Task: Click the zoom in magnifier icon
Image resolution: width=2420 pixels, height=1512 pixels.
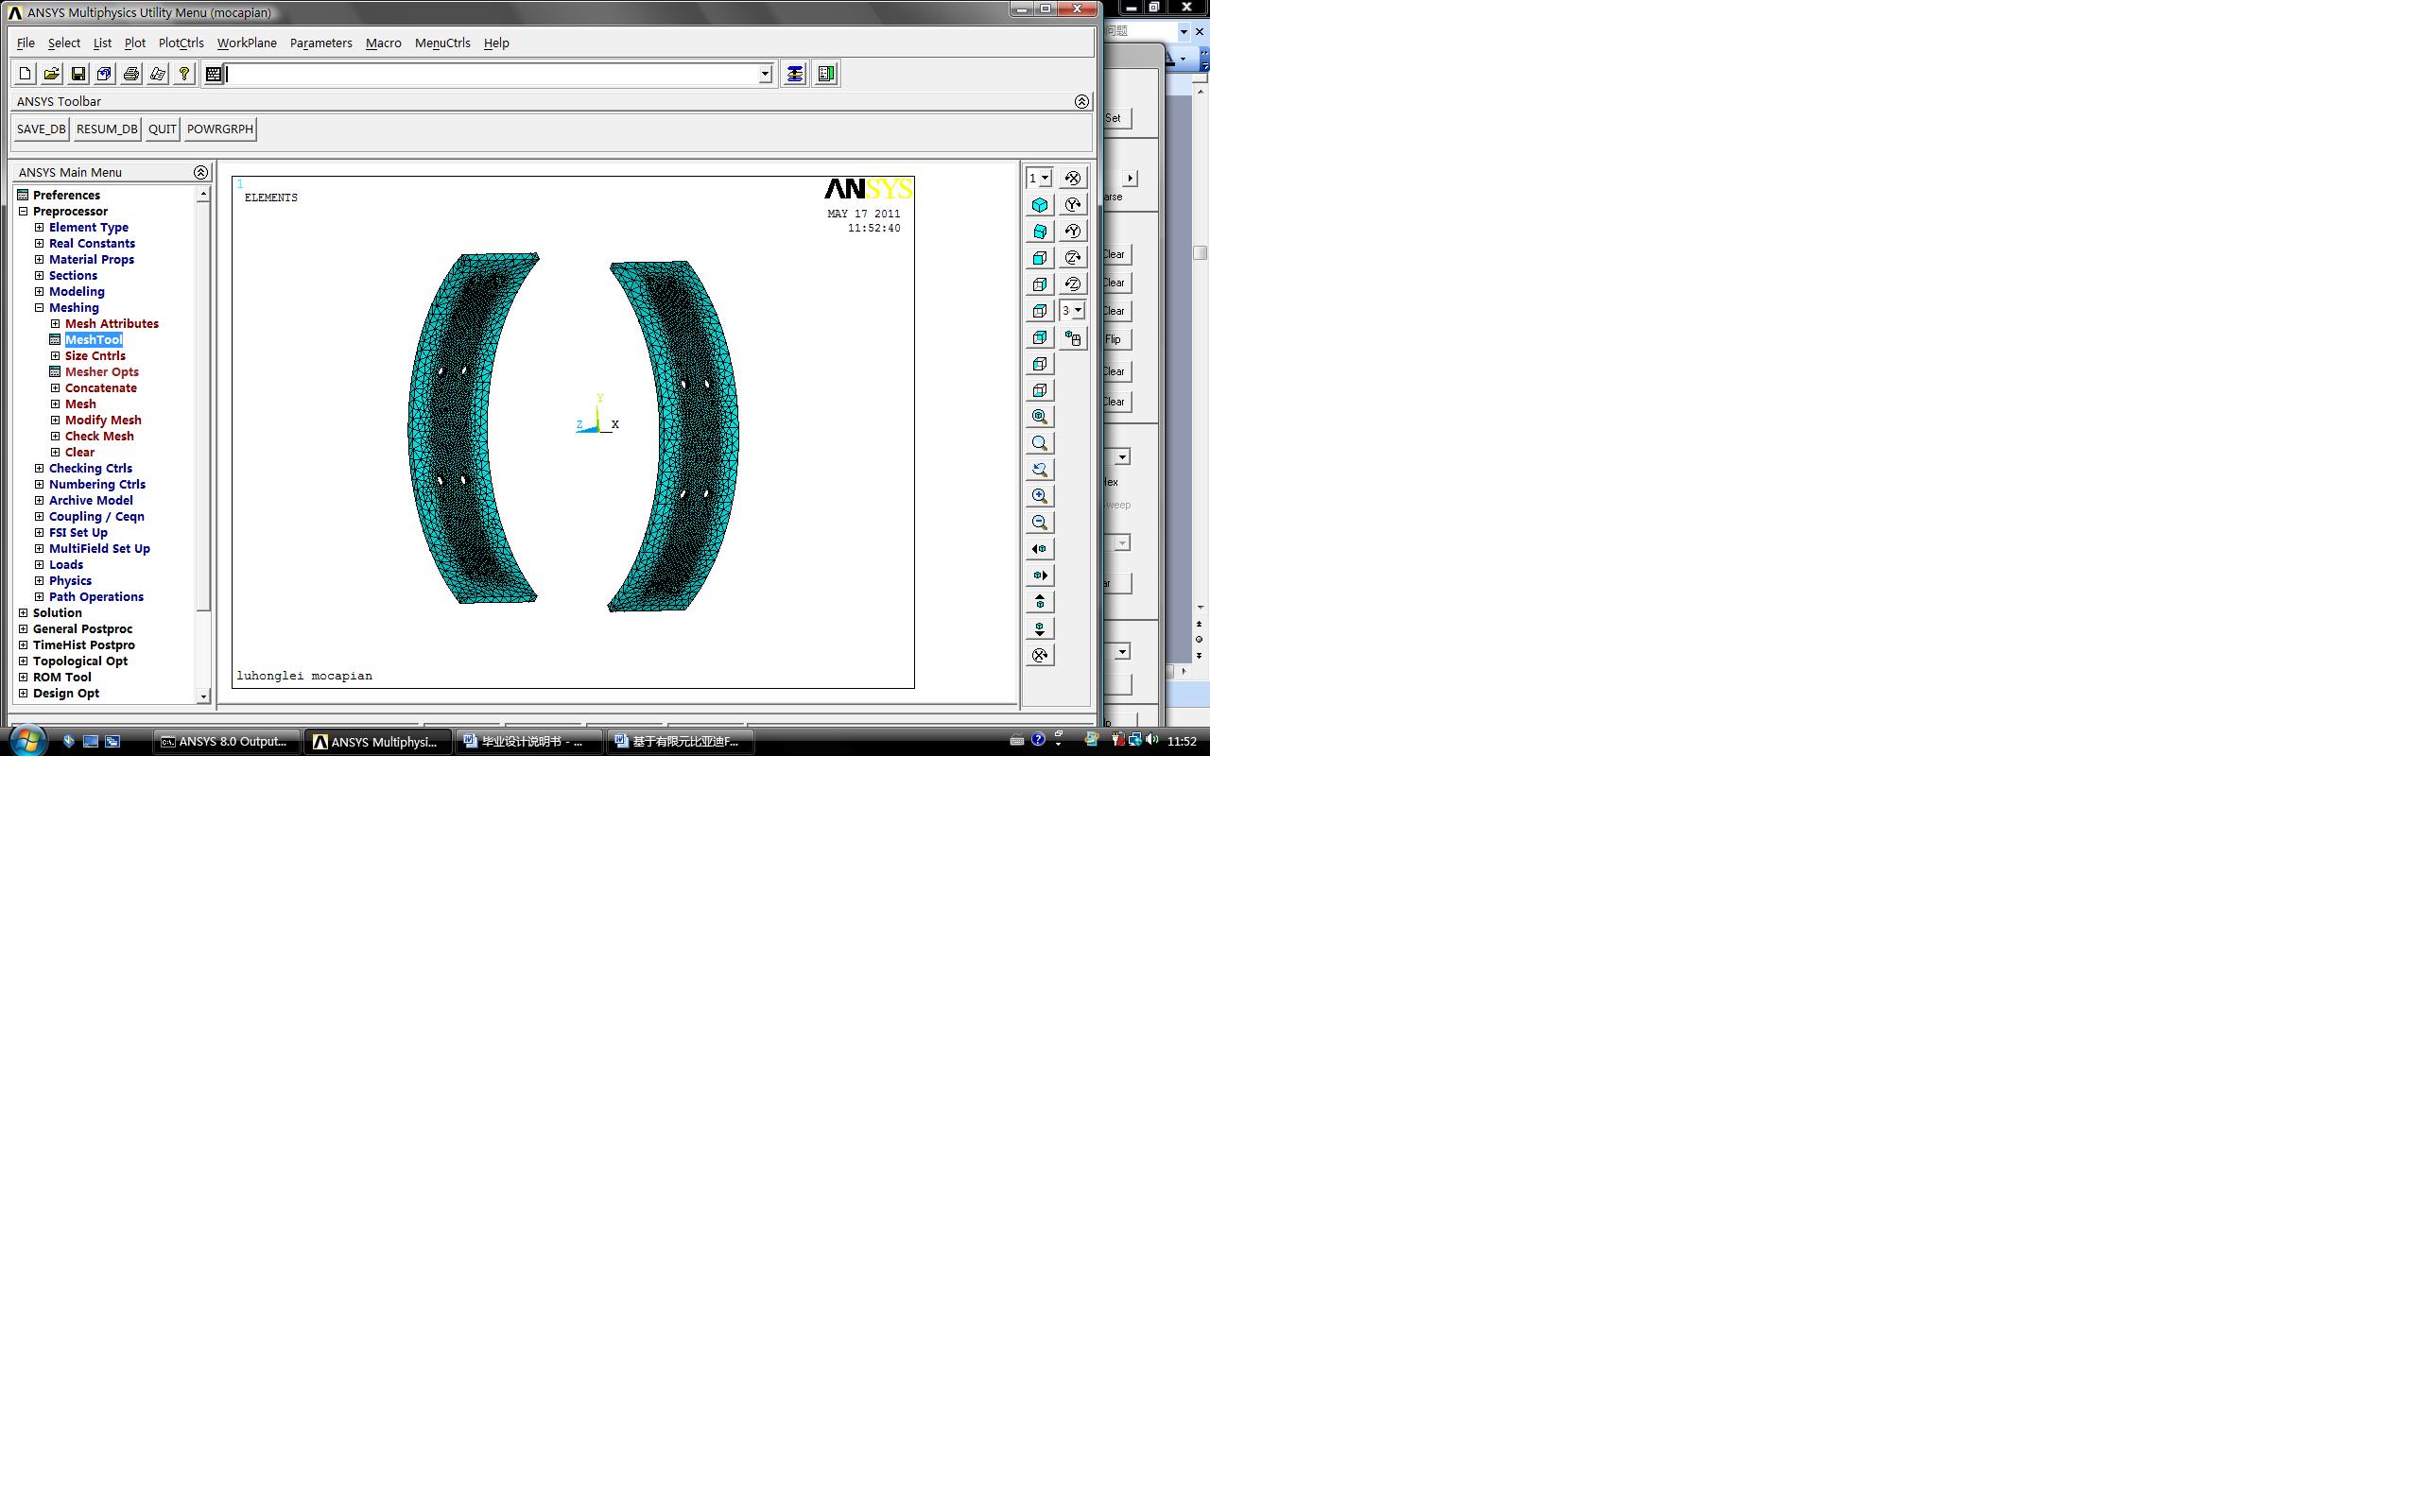Action: [x=1040, y=496]
